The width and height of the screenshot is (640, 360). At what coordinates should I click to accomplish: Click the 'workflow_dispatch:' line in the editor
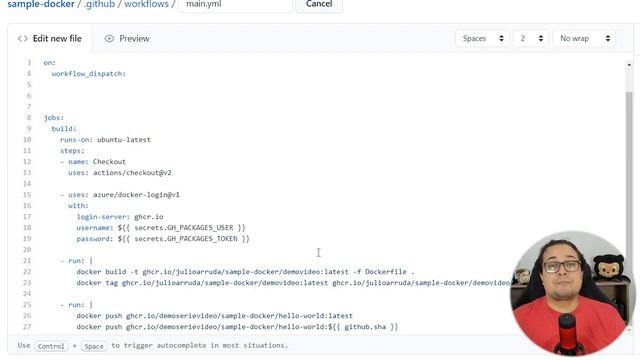pos(89,73)
